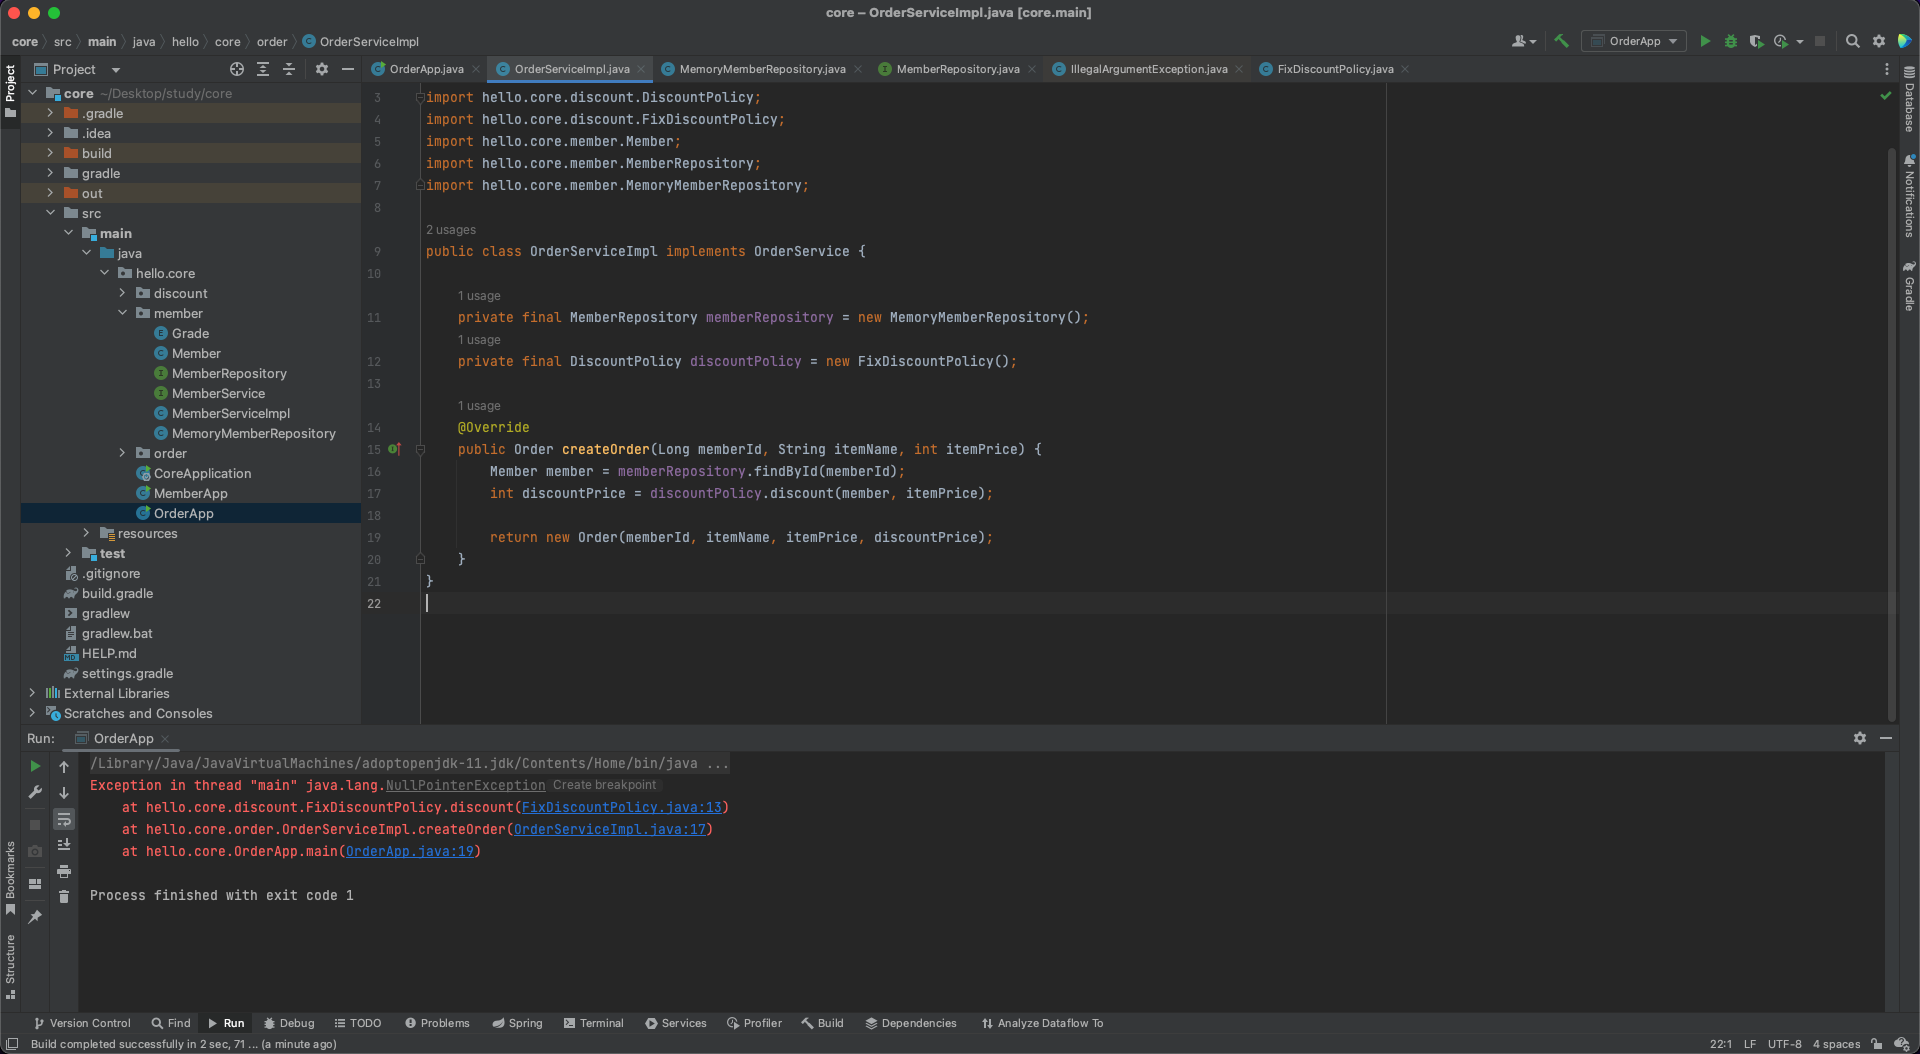1920x1054 pixels.
Task: Click the camera thread dump icon
Action: 35,851
